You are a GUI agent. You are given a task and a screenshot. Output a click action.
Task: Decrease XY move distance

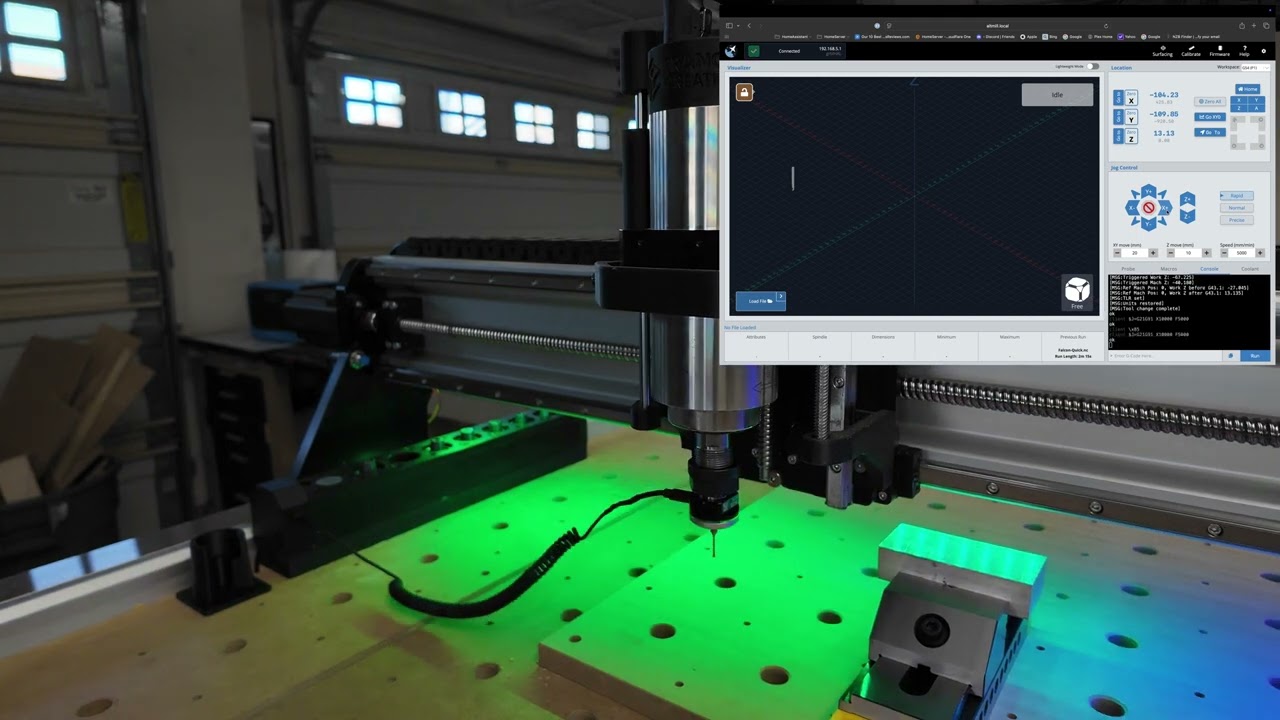(x=1117, y=252)
